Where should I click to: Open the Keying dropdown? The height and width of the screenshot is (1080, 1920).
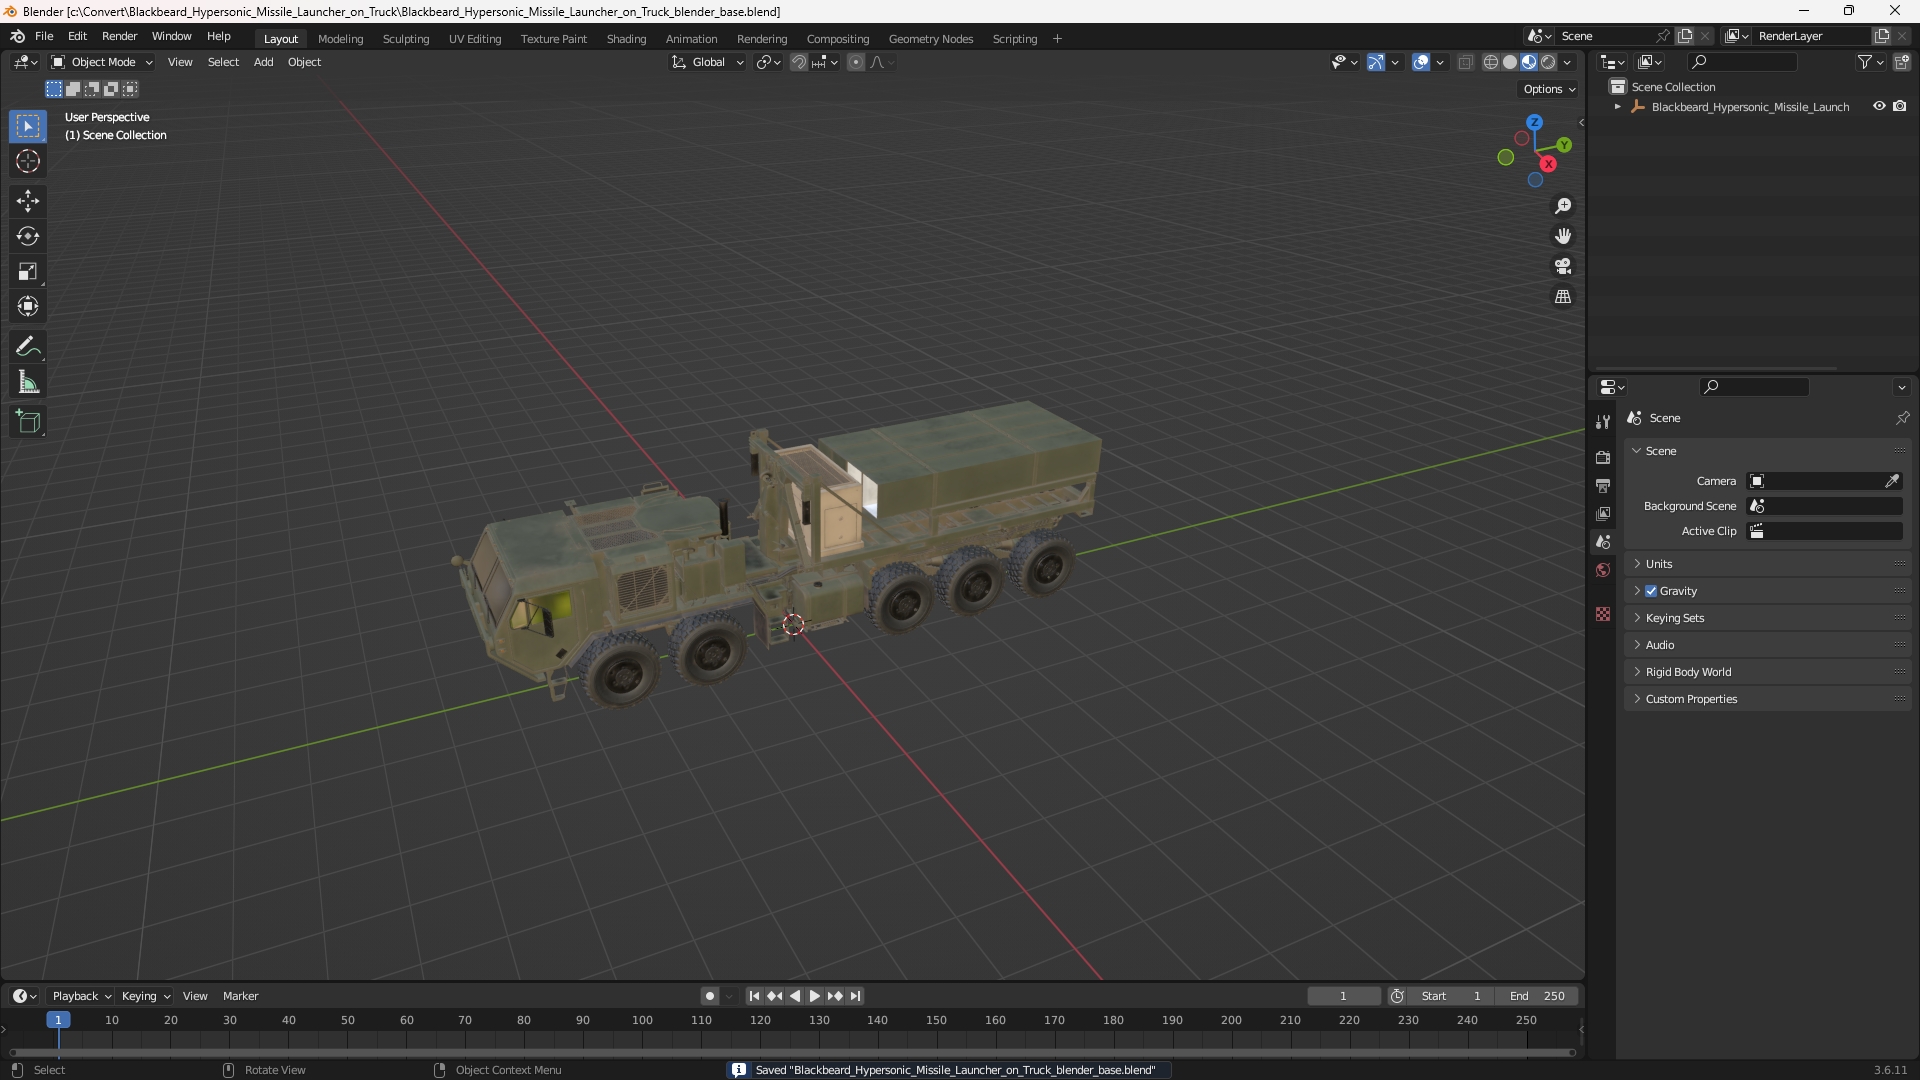tap(145, 996)
